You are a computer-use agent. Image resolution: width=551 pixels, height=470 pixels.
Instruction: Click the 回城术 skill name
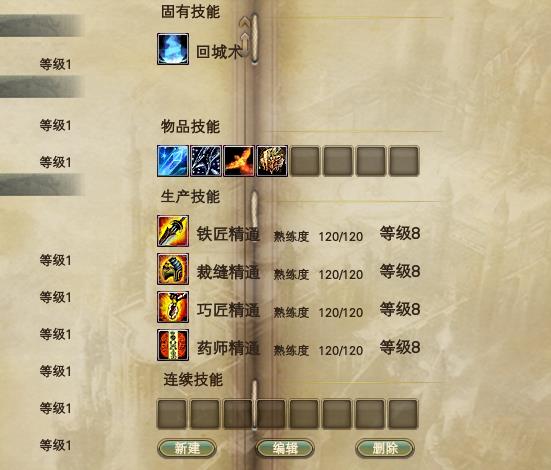pyautogui.click(x=219, y=52)
